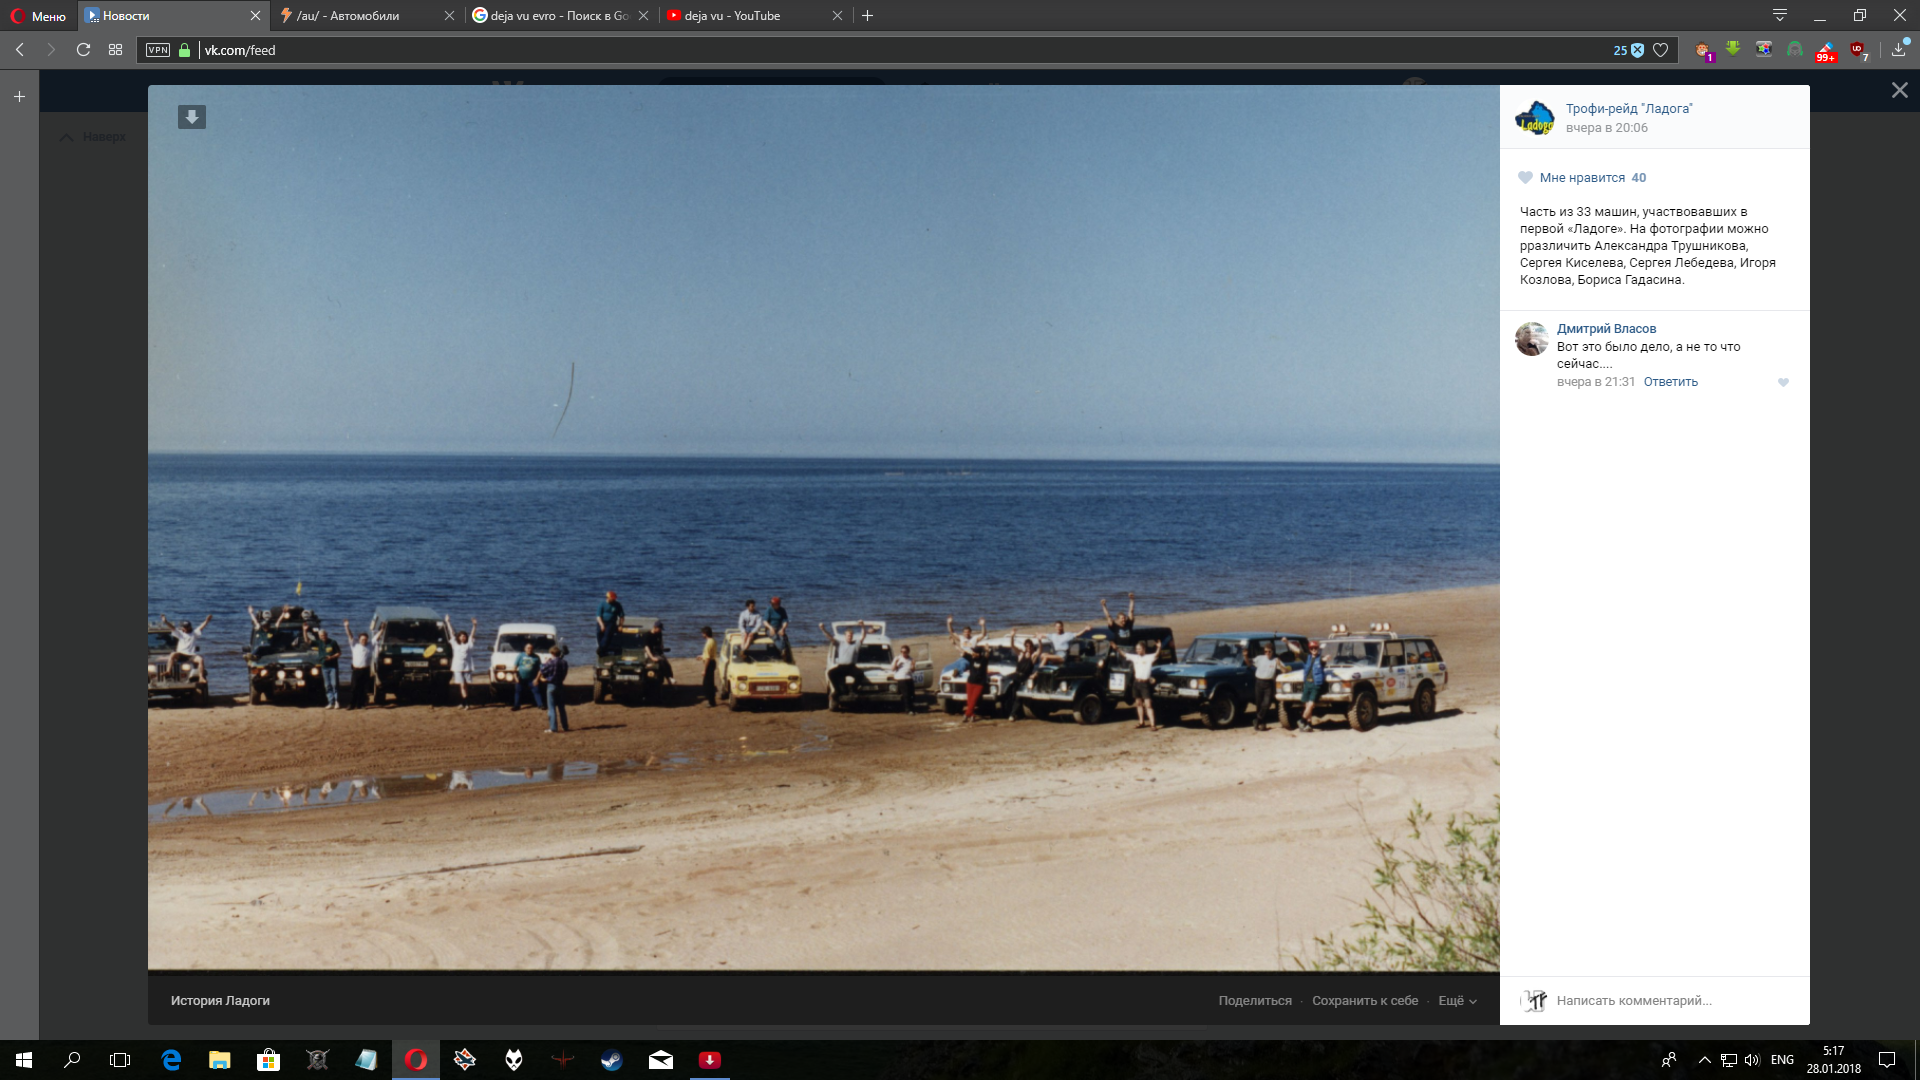The width and height of the screenshot is (1920, 1080).
Task: Show hidden system tray icons
Action: pyautogui.click(x=1704, y=1060)
